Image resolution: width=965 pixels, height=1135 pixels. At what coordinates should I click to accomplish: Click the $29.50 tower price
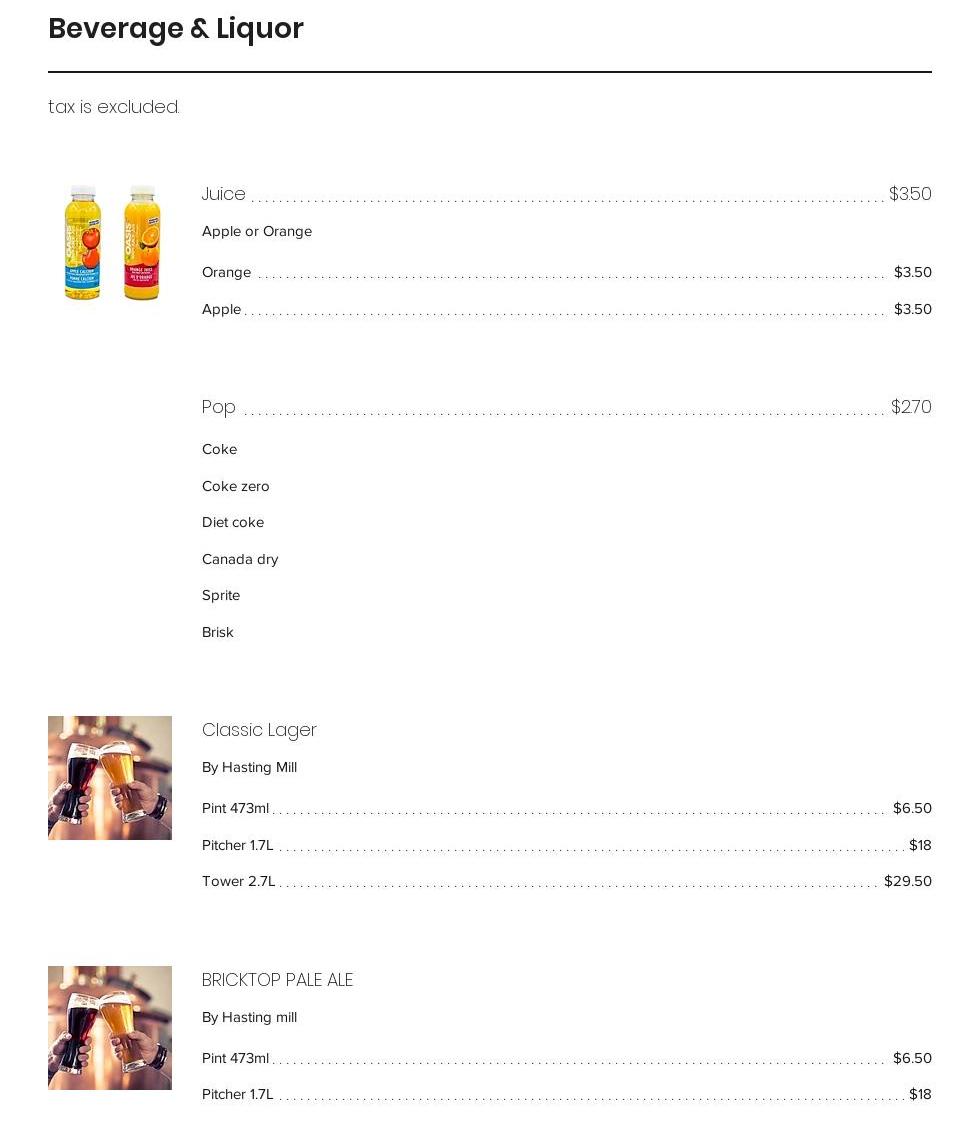[x=908, y=882]
